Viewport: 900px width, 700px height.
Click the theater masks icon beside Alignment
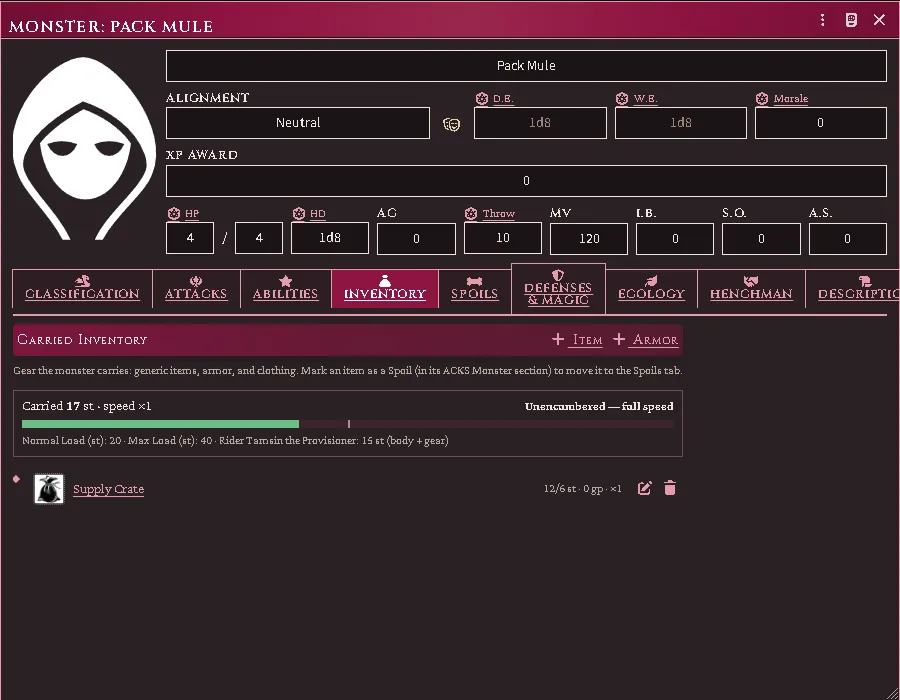[x=452, y=124]
